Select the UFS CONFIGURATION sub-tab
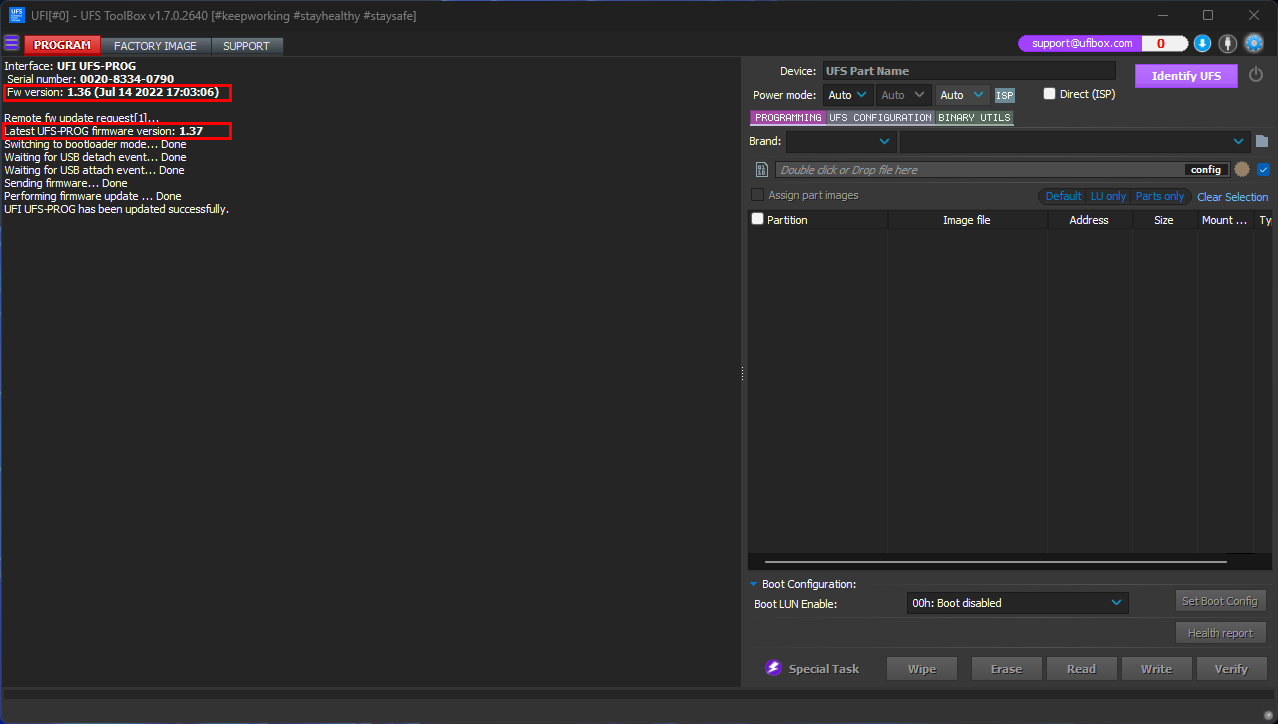The image size is (1278, 724). 880,118
